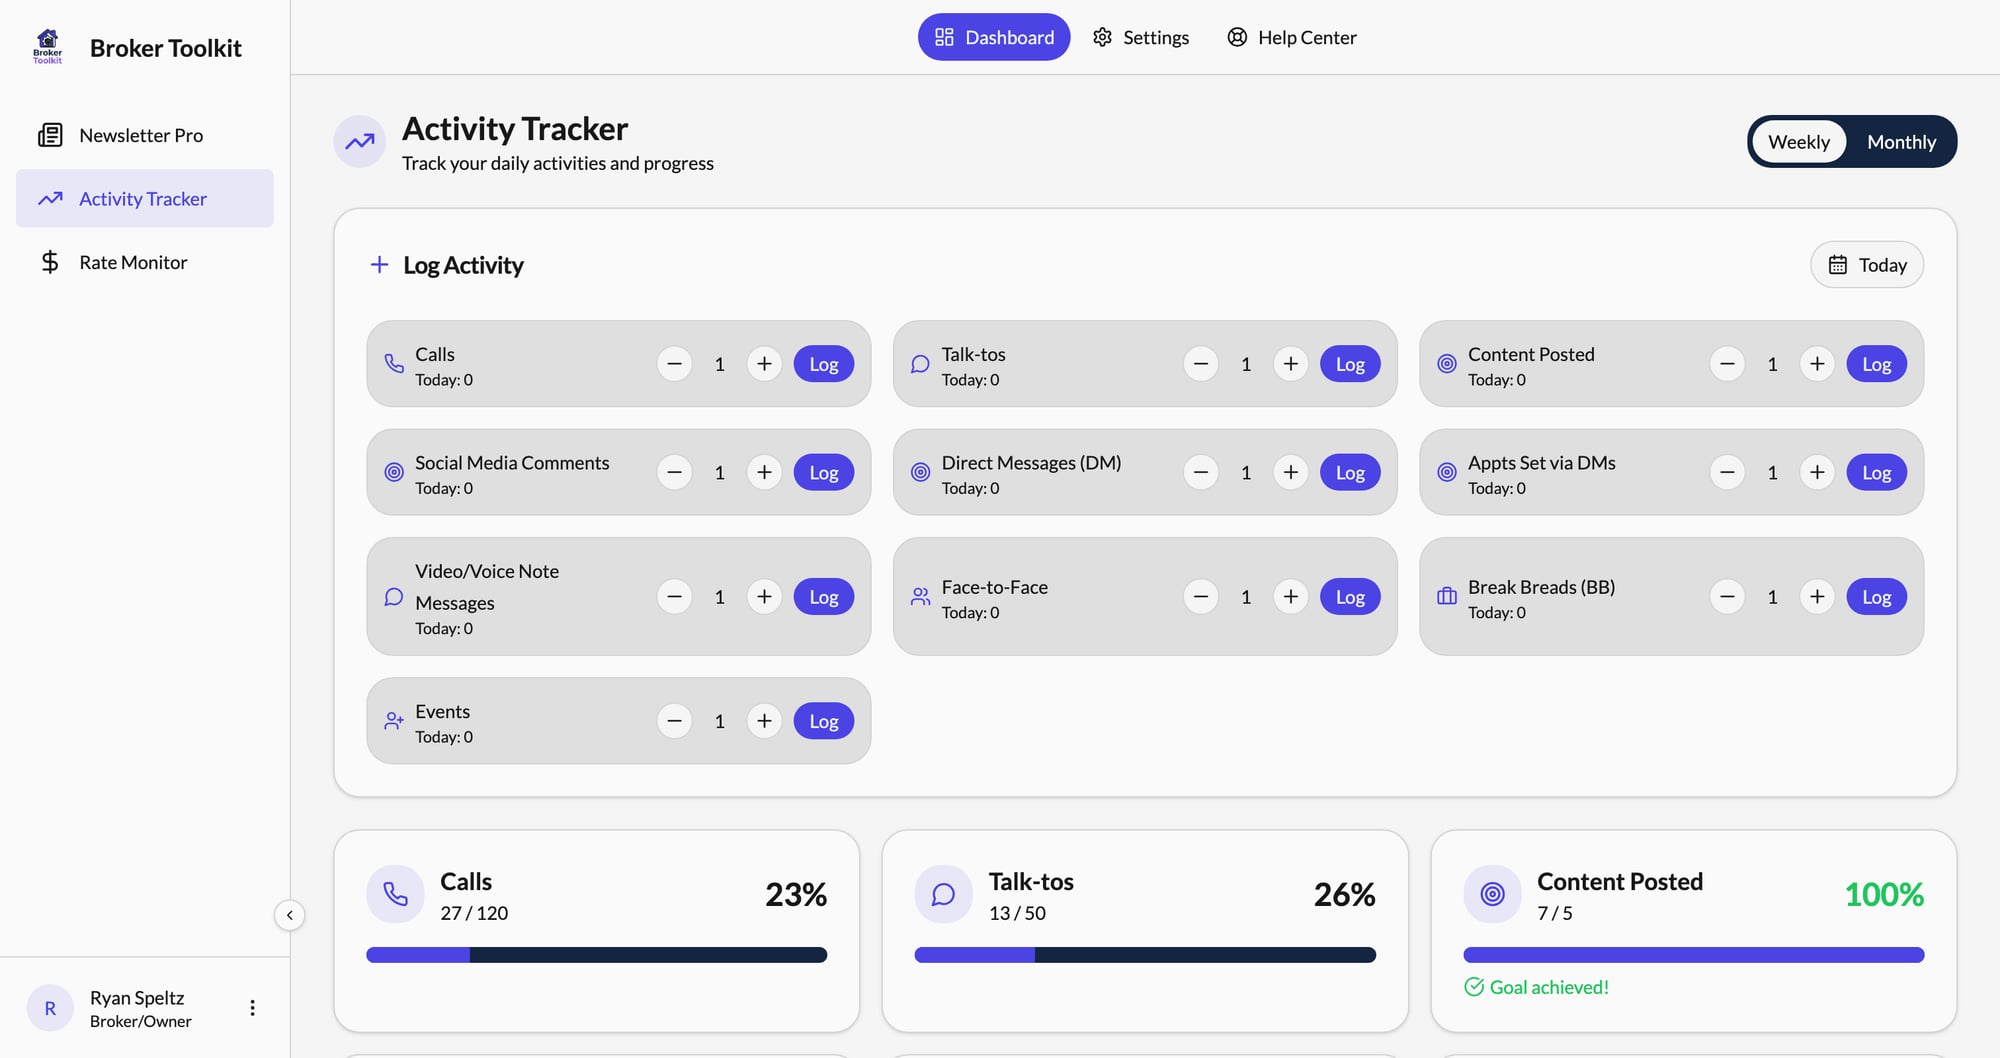Click the Face-to-Face people icon

919,596
